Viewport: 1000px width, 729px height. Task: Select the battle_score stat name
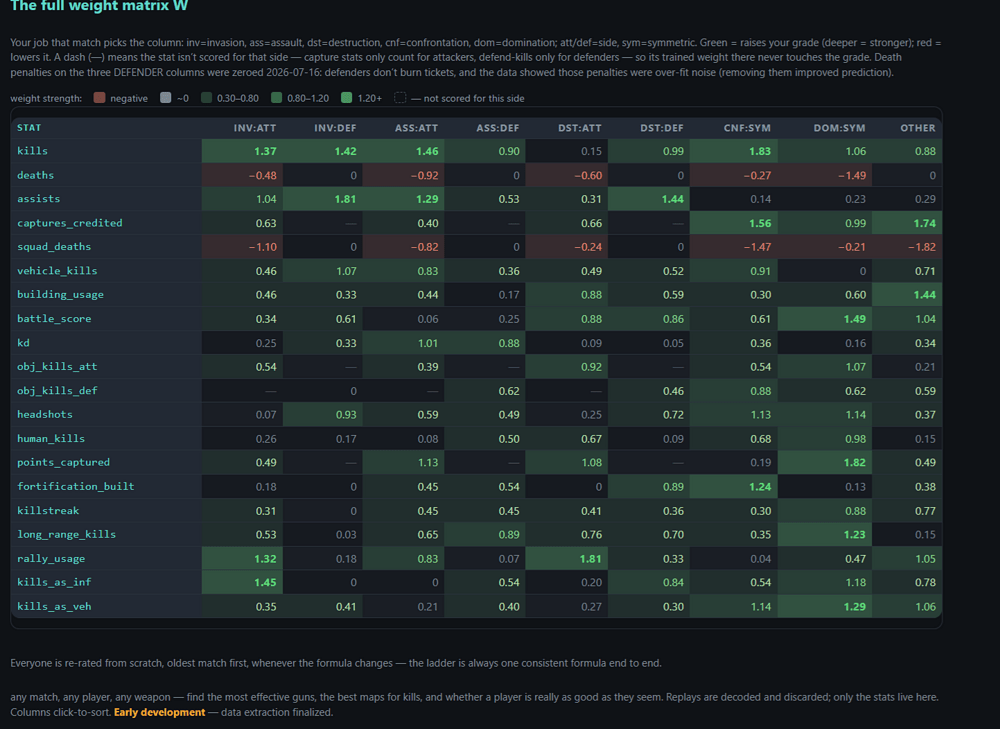pos(54,318)
